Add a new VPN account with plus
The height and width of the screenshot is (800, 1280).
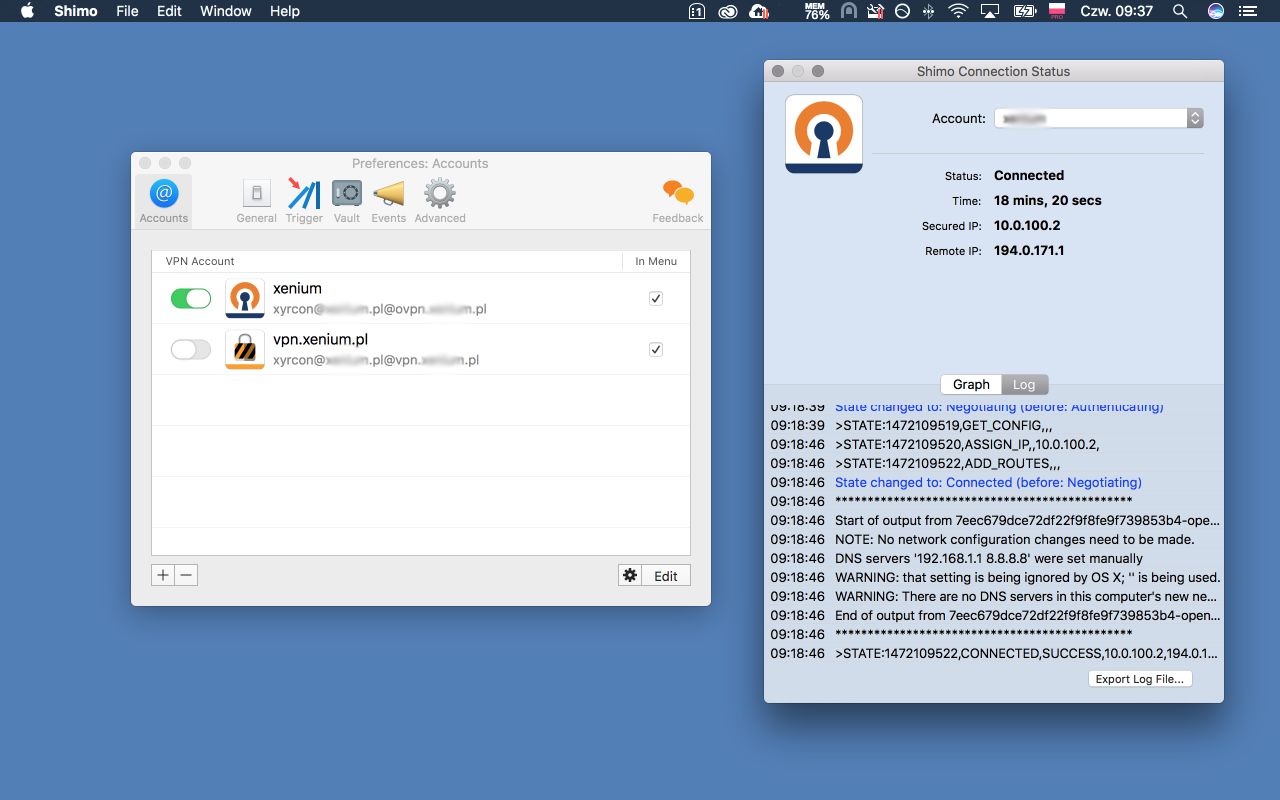point(163,575)
